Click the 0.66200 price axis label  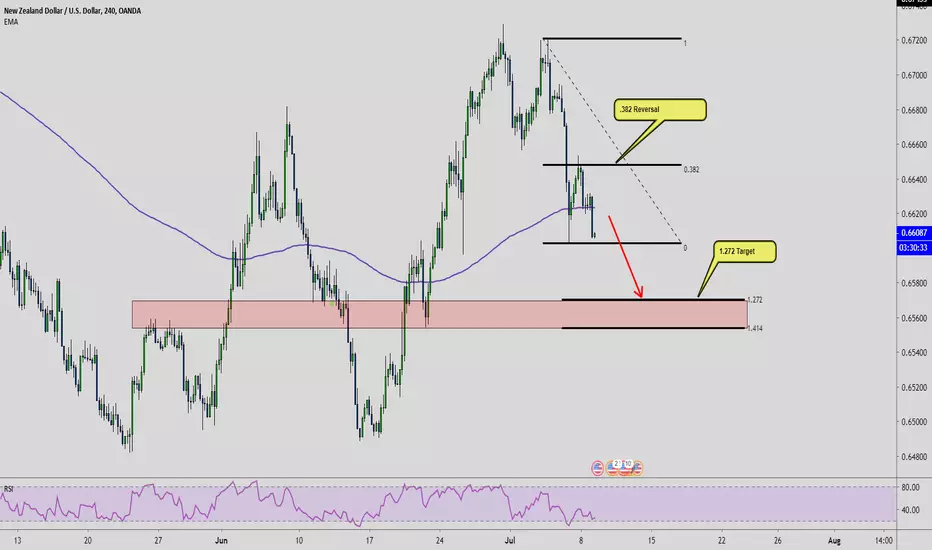point(914,214)
